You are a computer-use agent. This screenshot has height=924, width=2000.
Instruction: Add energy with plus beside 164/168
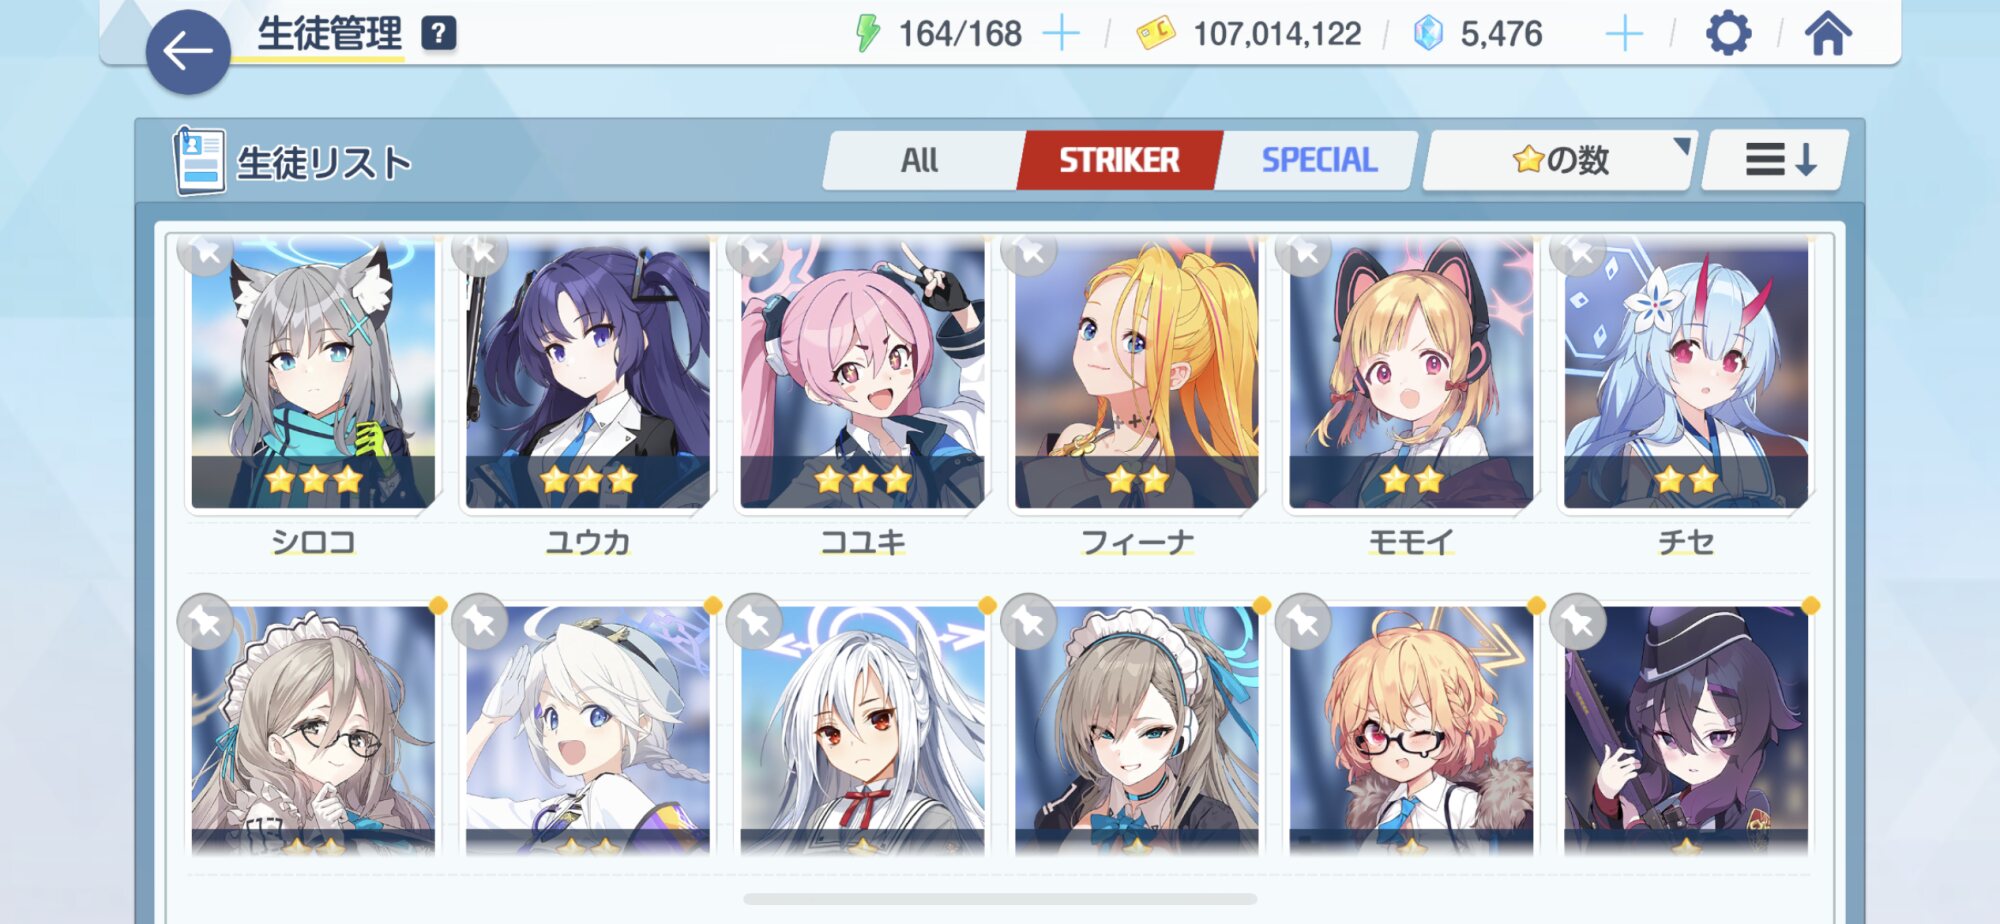coord(1061,34)
